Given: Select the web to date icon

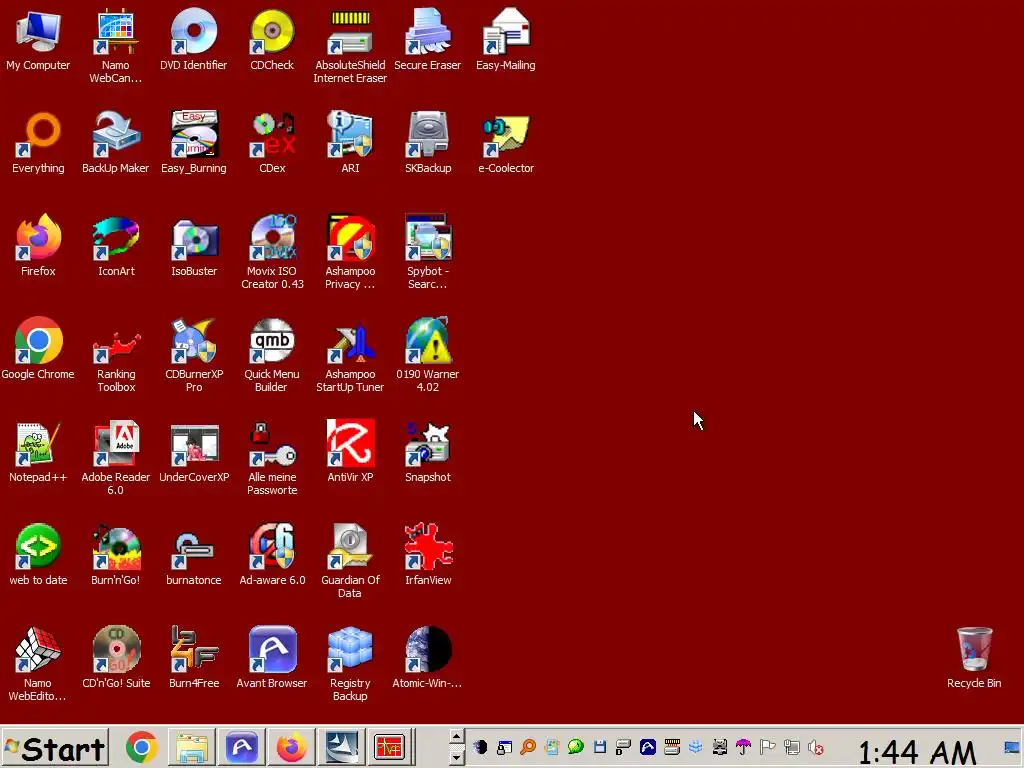Looking at the screenshot, I should [x=38, y=555].
